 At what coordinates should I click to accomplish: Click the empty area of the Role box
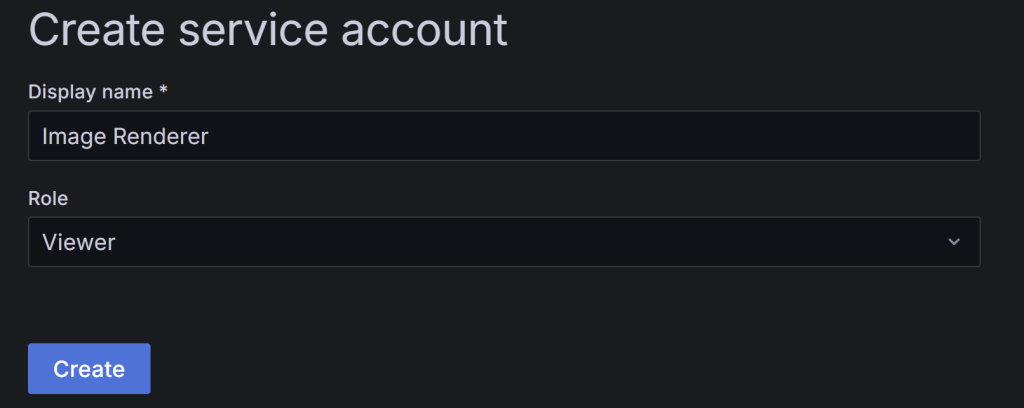tap(550, 242)
